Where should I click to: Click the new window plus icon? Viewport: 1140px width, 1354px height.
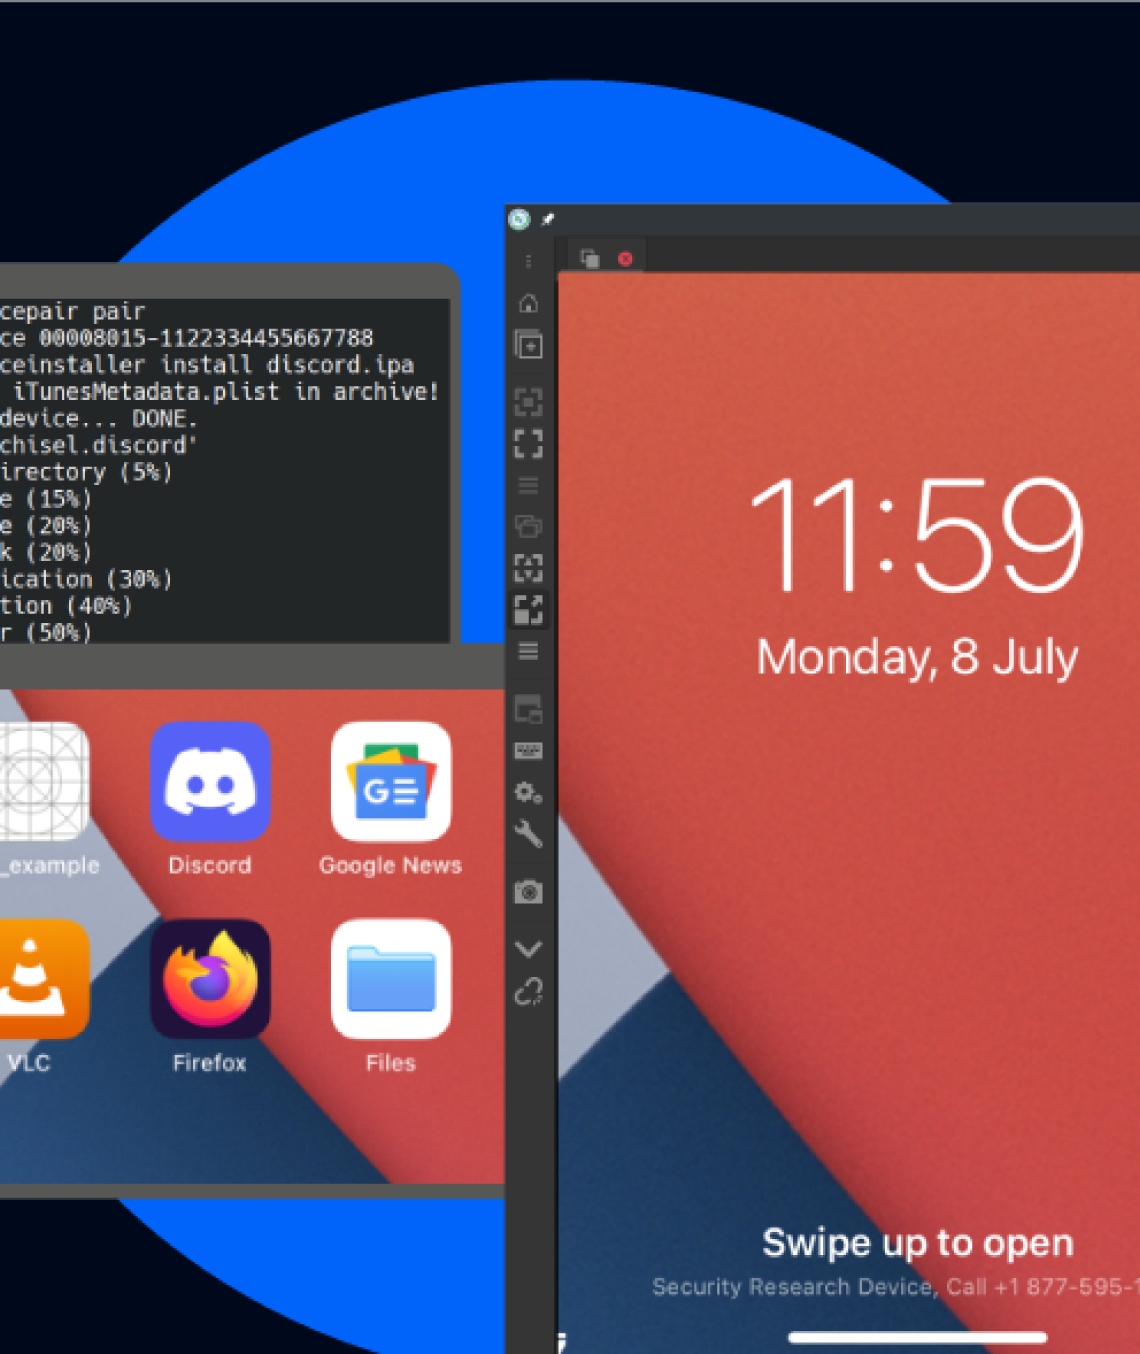coord(528,345)
